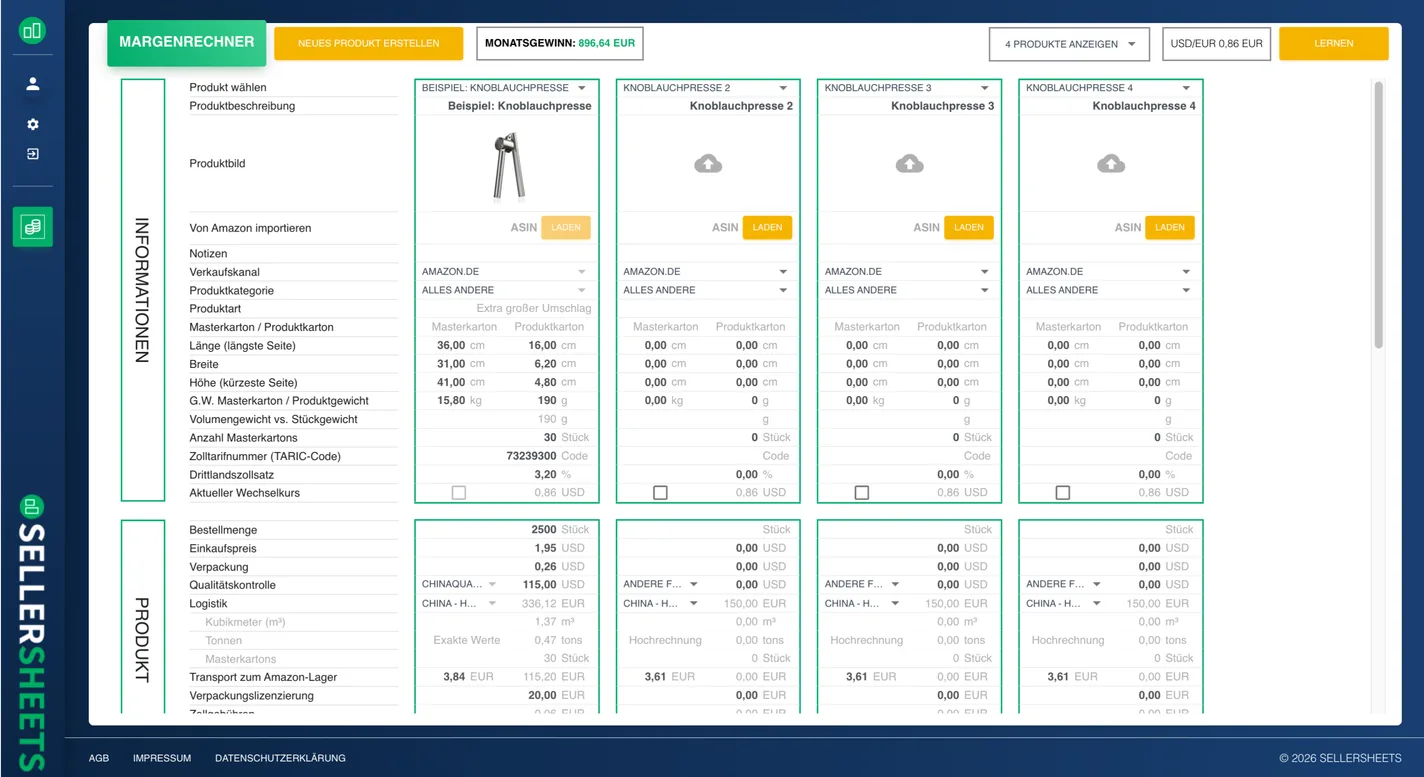Viewport: 1424px width, 777px height.
Task: Open the settings gear icon
Action: click(33, 125)
